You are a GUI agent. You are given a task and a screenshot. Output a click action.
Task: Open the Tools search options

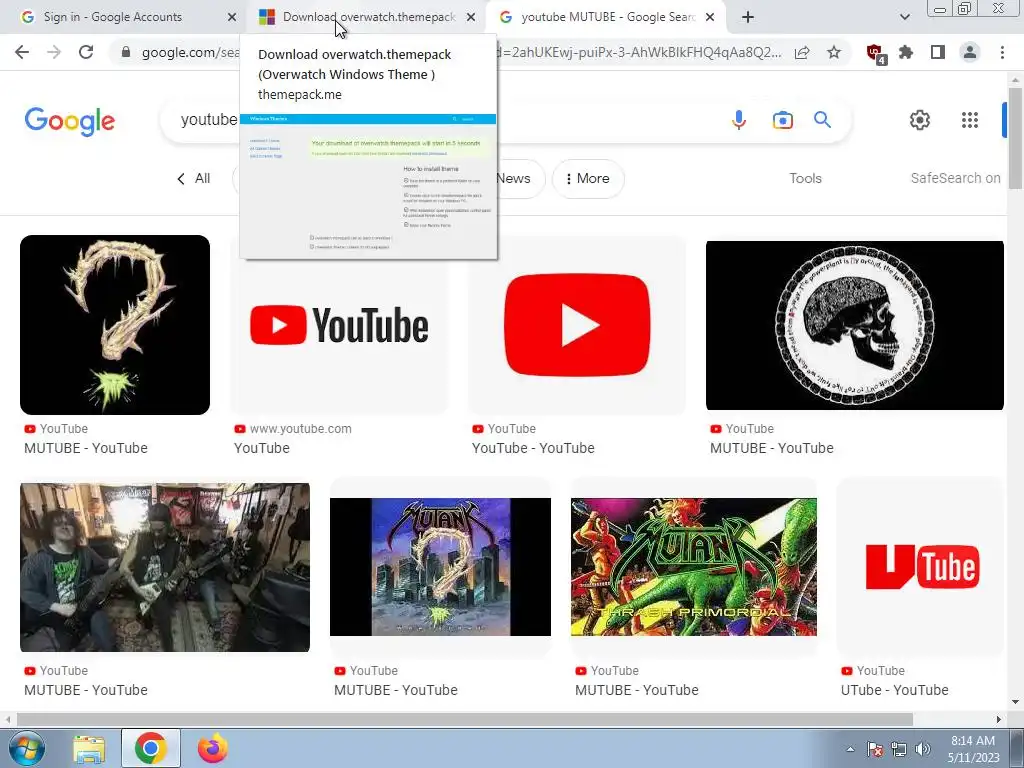pyautogui.click(x=805, y=178)
